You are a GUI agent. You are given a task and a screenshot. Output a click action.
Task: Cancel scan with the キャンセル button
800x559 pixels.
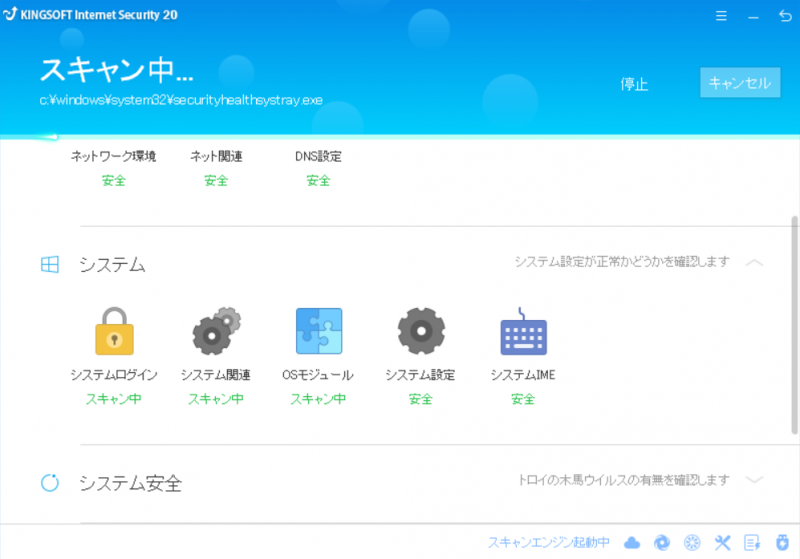pos(740,83)
